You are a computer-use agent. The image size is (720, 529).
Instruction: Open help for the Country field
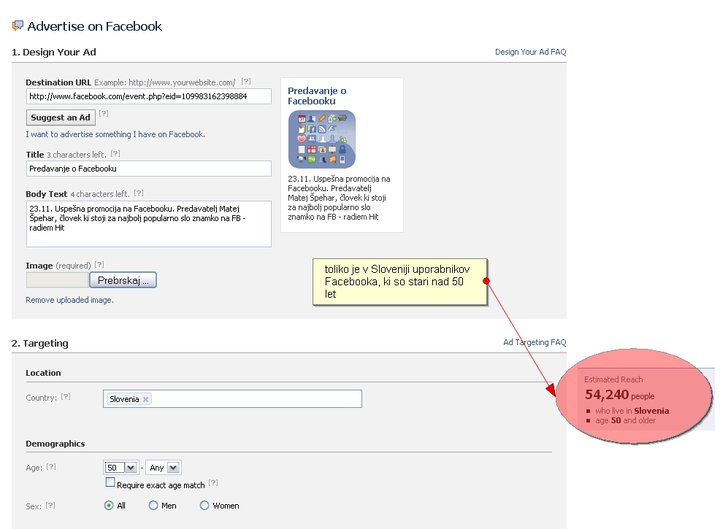66,397
